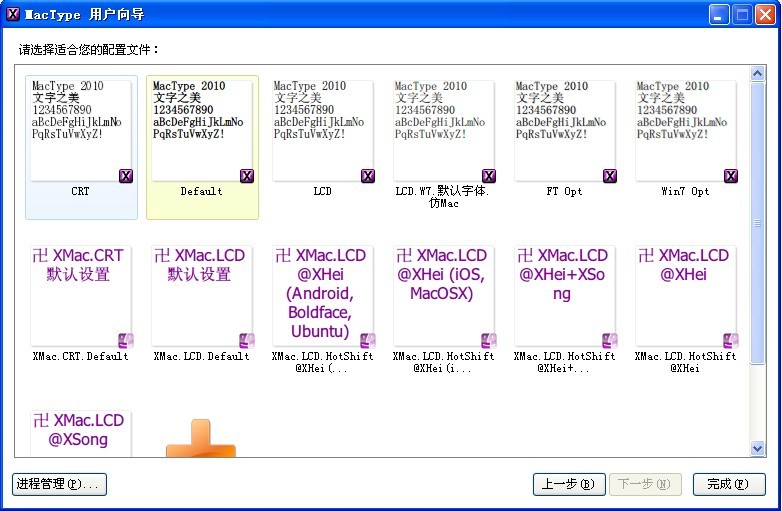Select XMac.LCD.Default profile icon
This screenshot has width=782, height=511.
pyautogui.click(x=202, y=296)
